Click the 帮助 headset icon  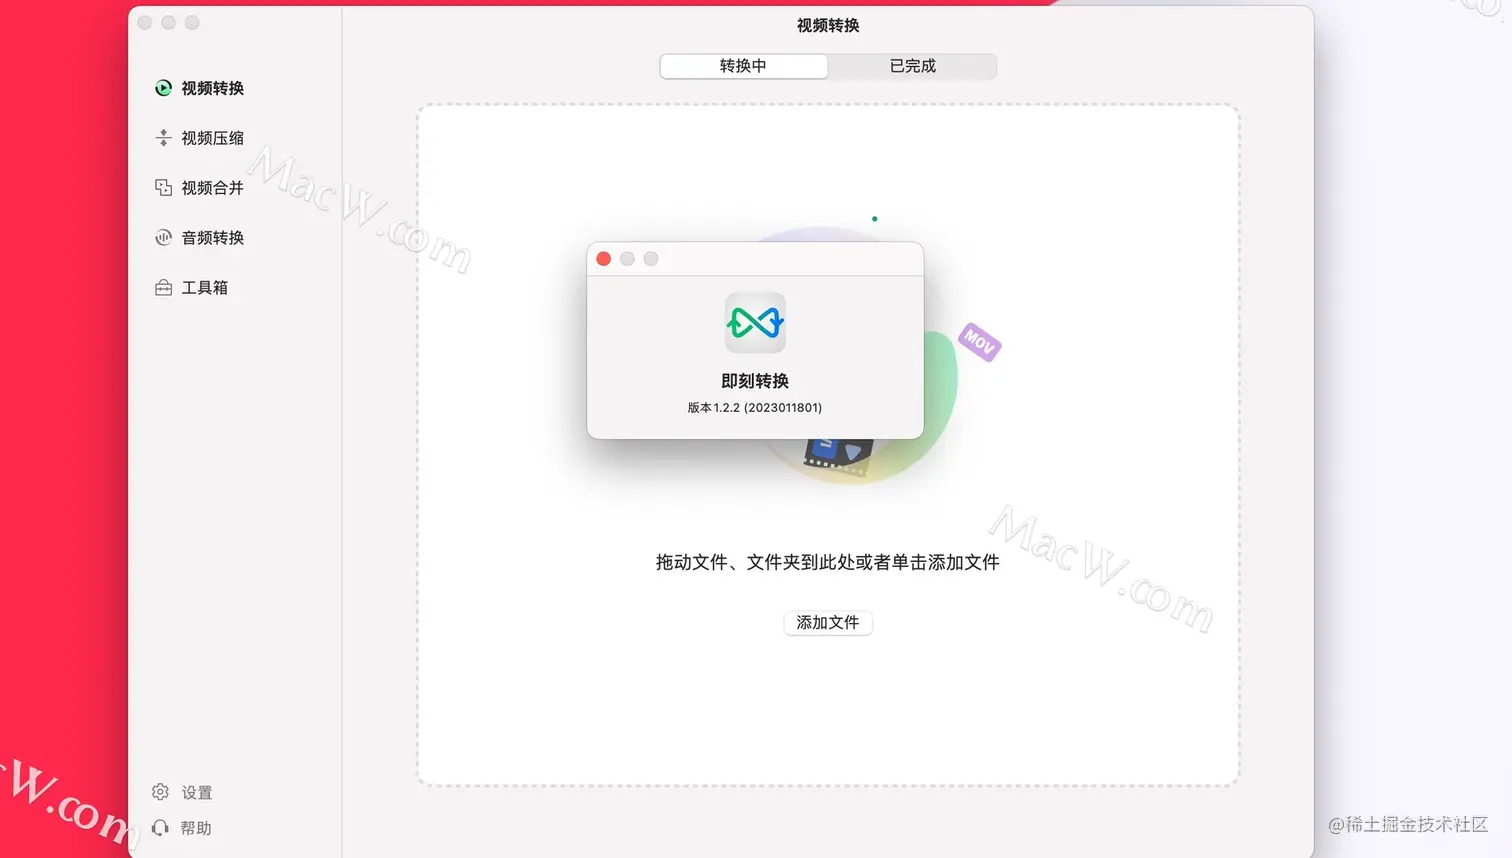pos(160,828)
